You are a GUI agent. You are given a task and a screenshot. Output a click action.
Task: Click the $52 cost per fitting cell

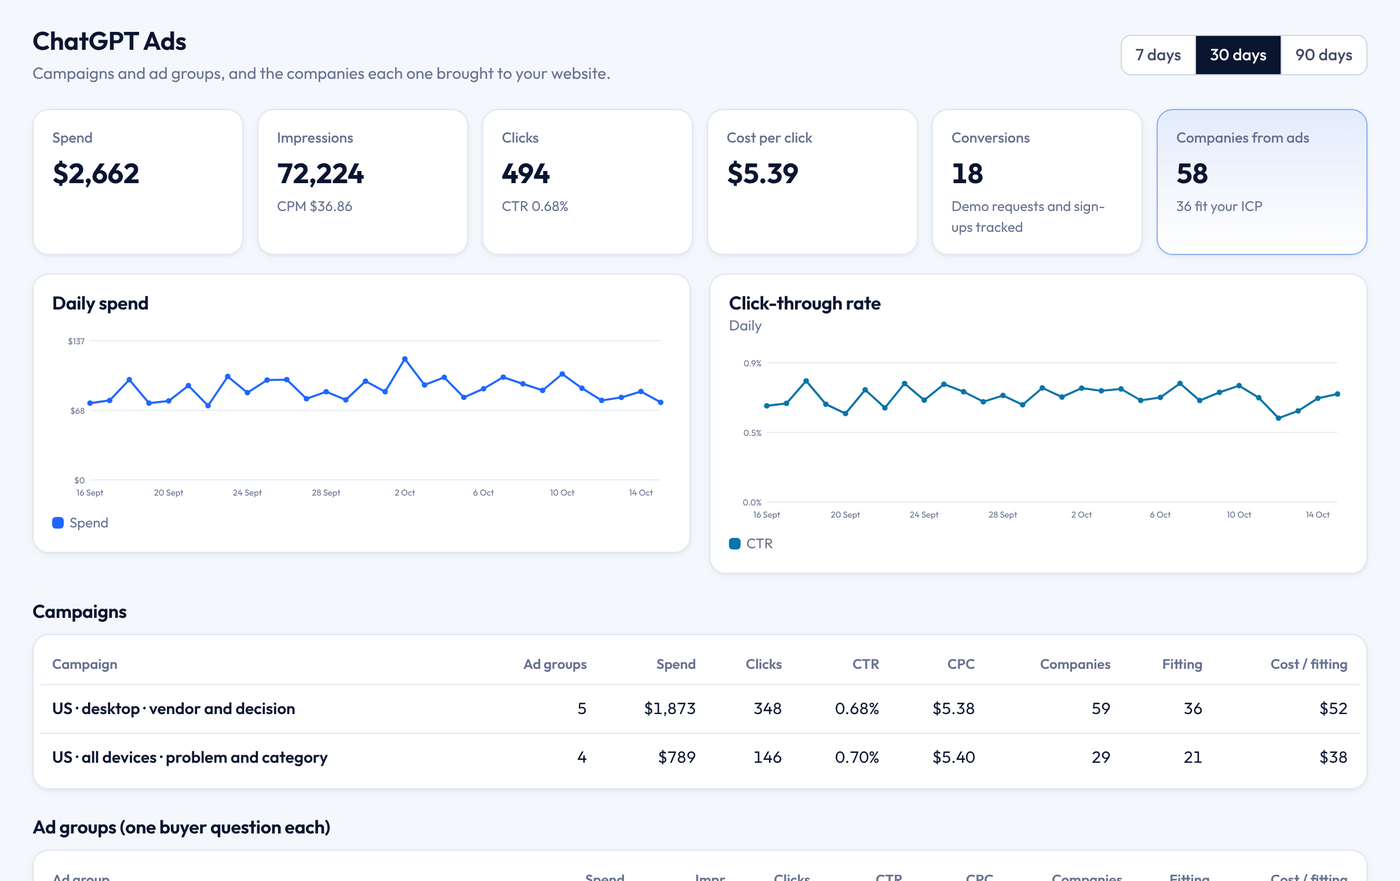coord(1333,709)
